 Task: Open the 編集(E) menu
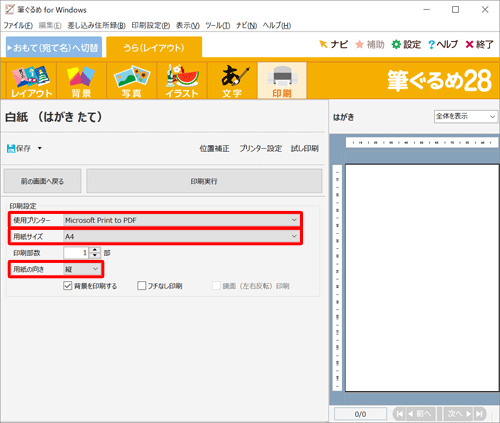(x=50, y=25)
